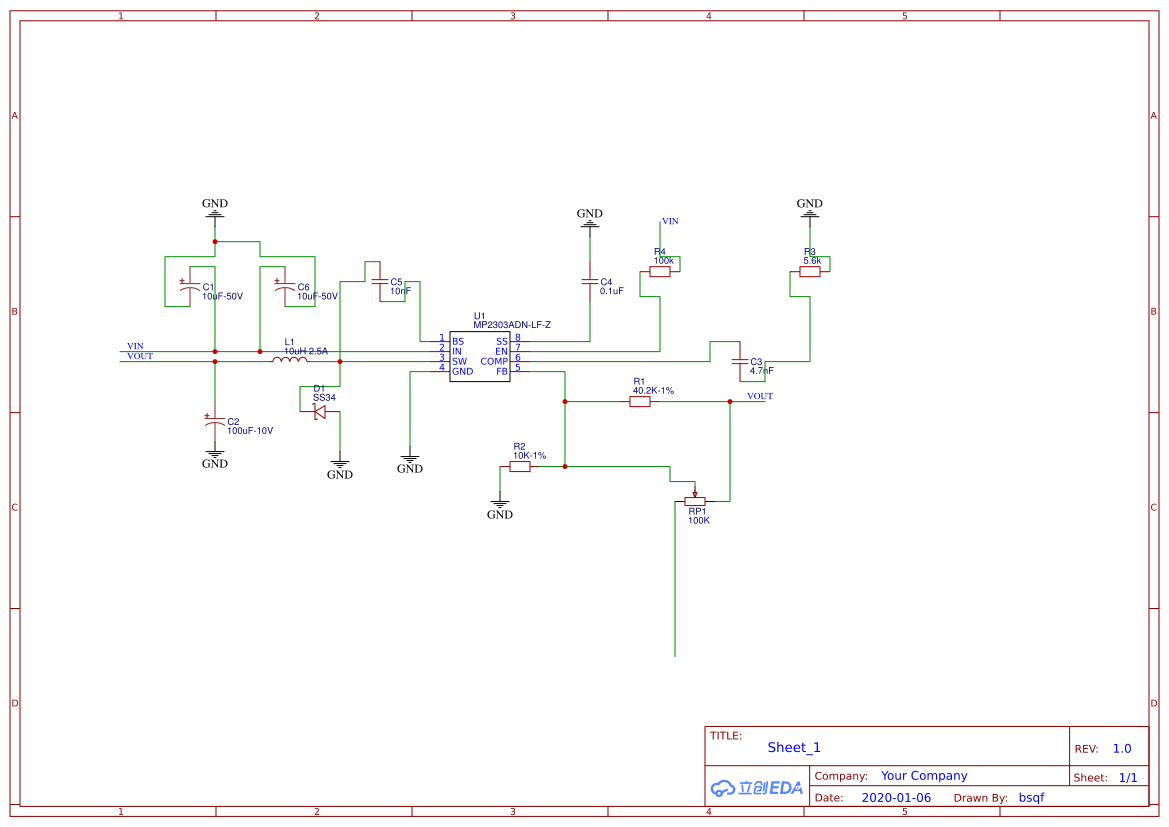Select the SS34 diode value label

click(x=324, y=397)
